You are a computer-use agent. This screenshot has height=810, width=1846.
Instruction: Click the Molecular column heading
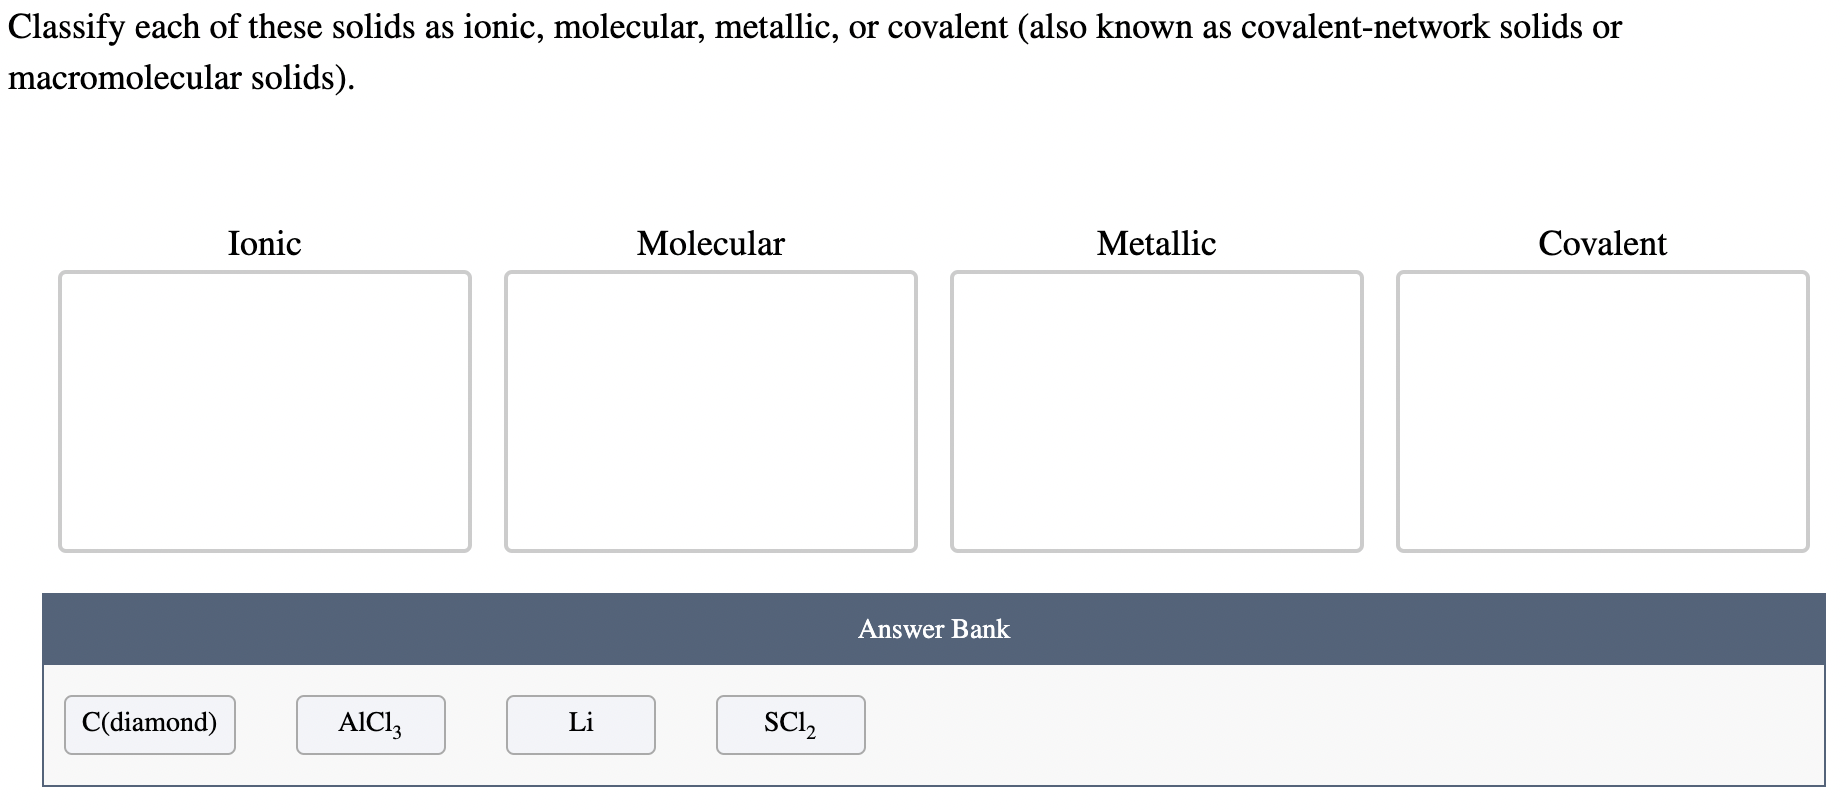click(x=710, y=243)
